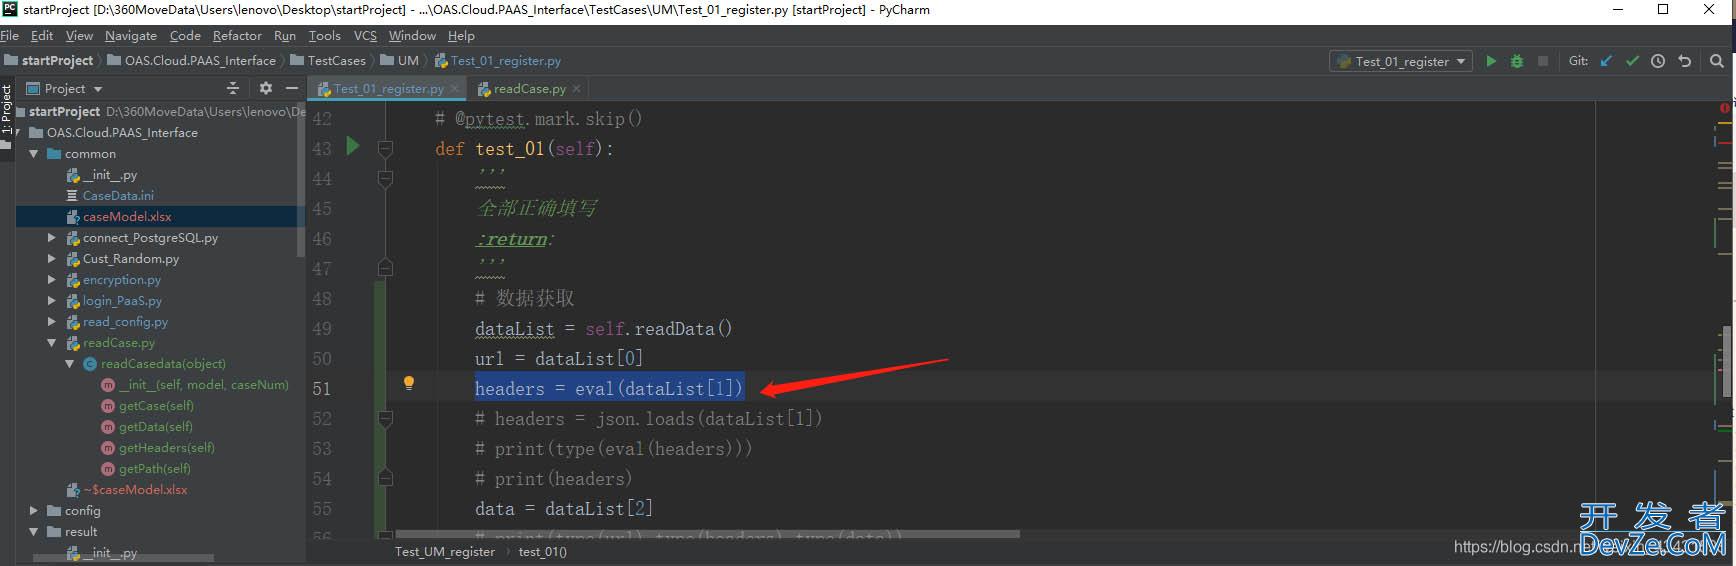Select getPath(self) method

click(155, 469)
